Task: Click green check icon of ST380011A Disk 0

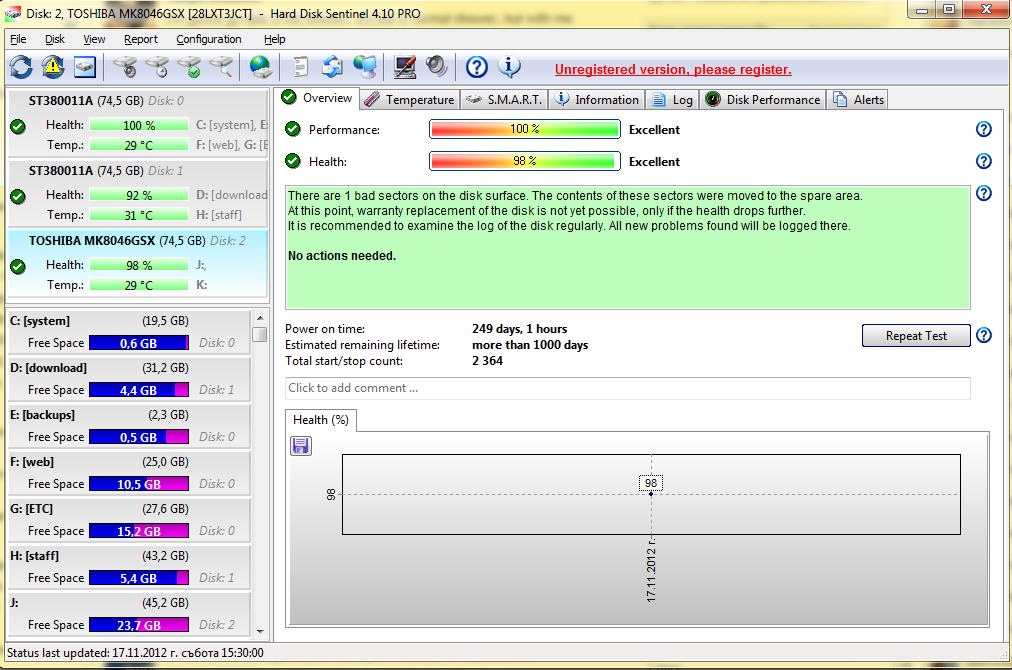Action: click(x=18, y=127)
